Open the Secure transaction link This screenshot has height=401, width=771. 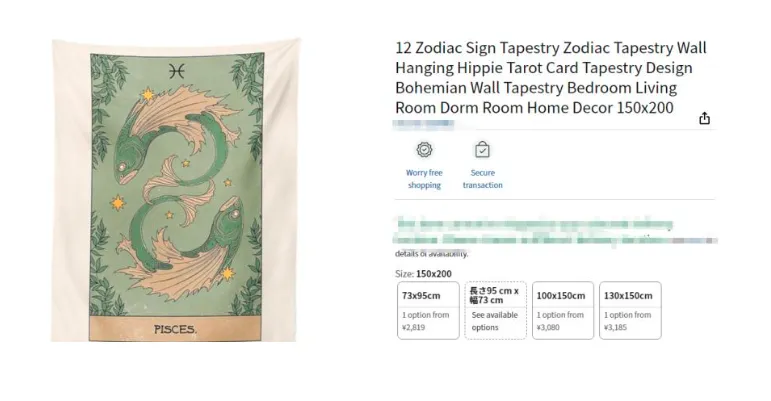point(482,179)
